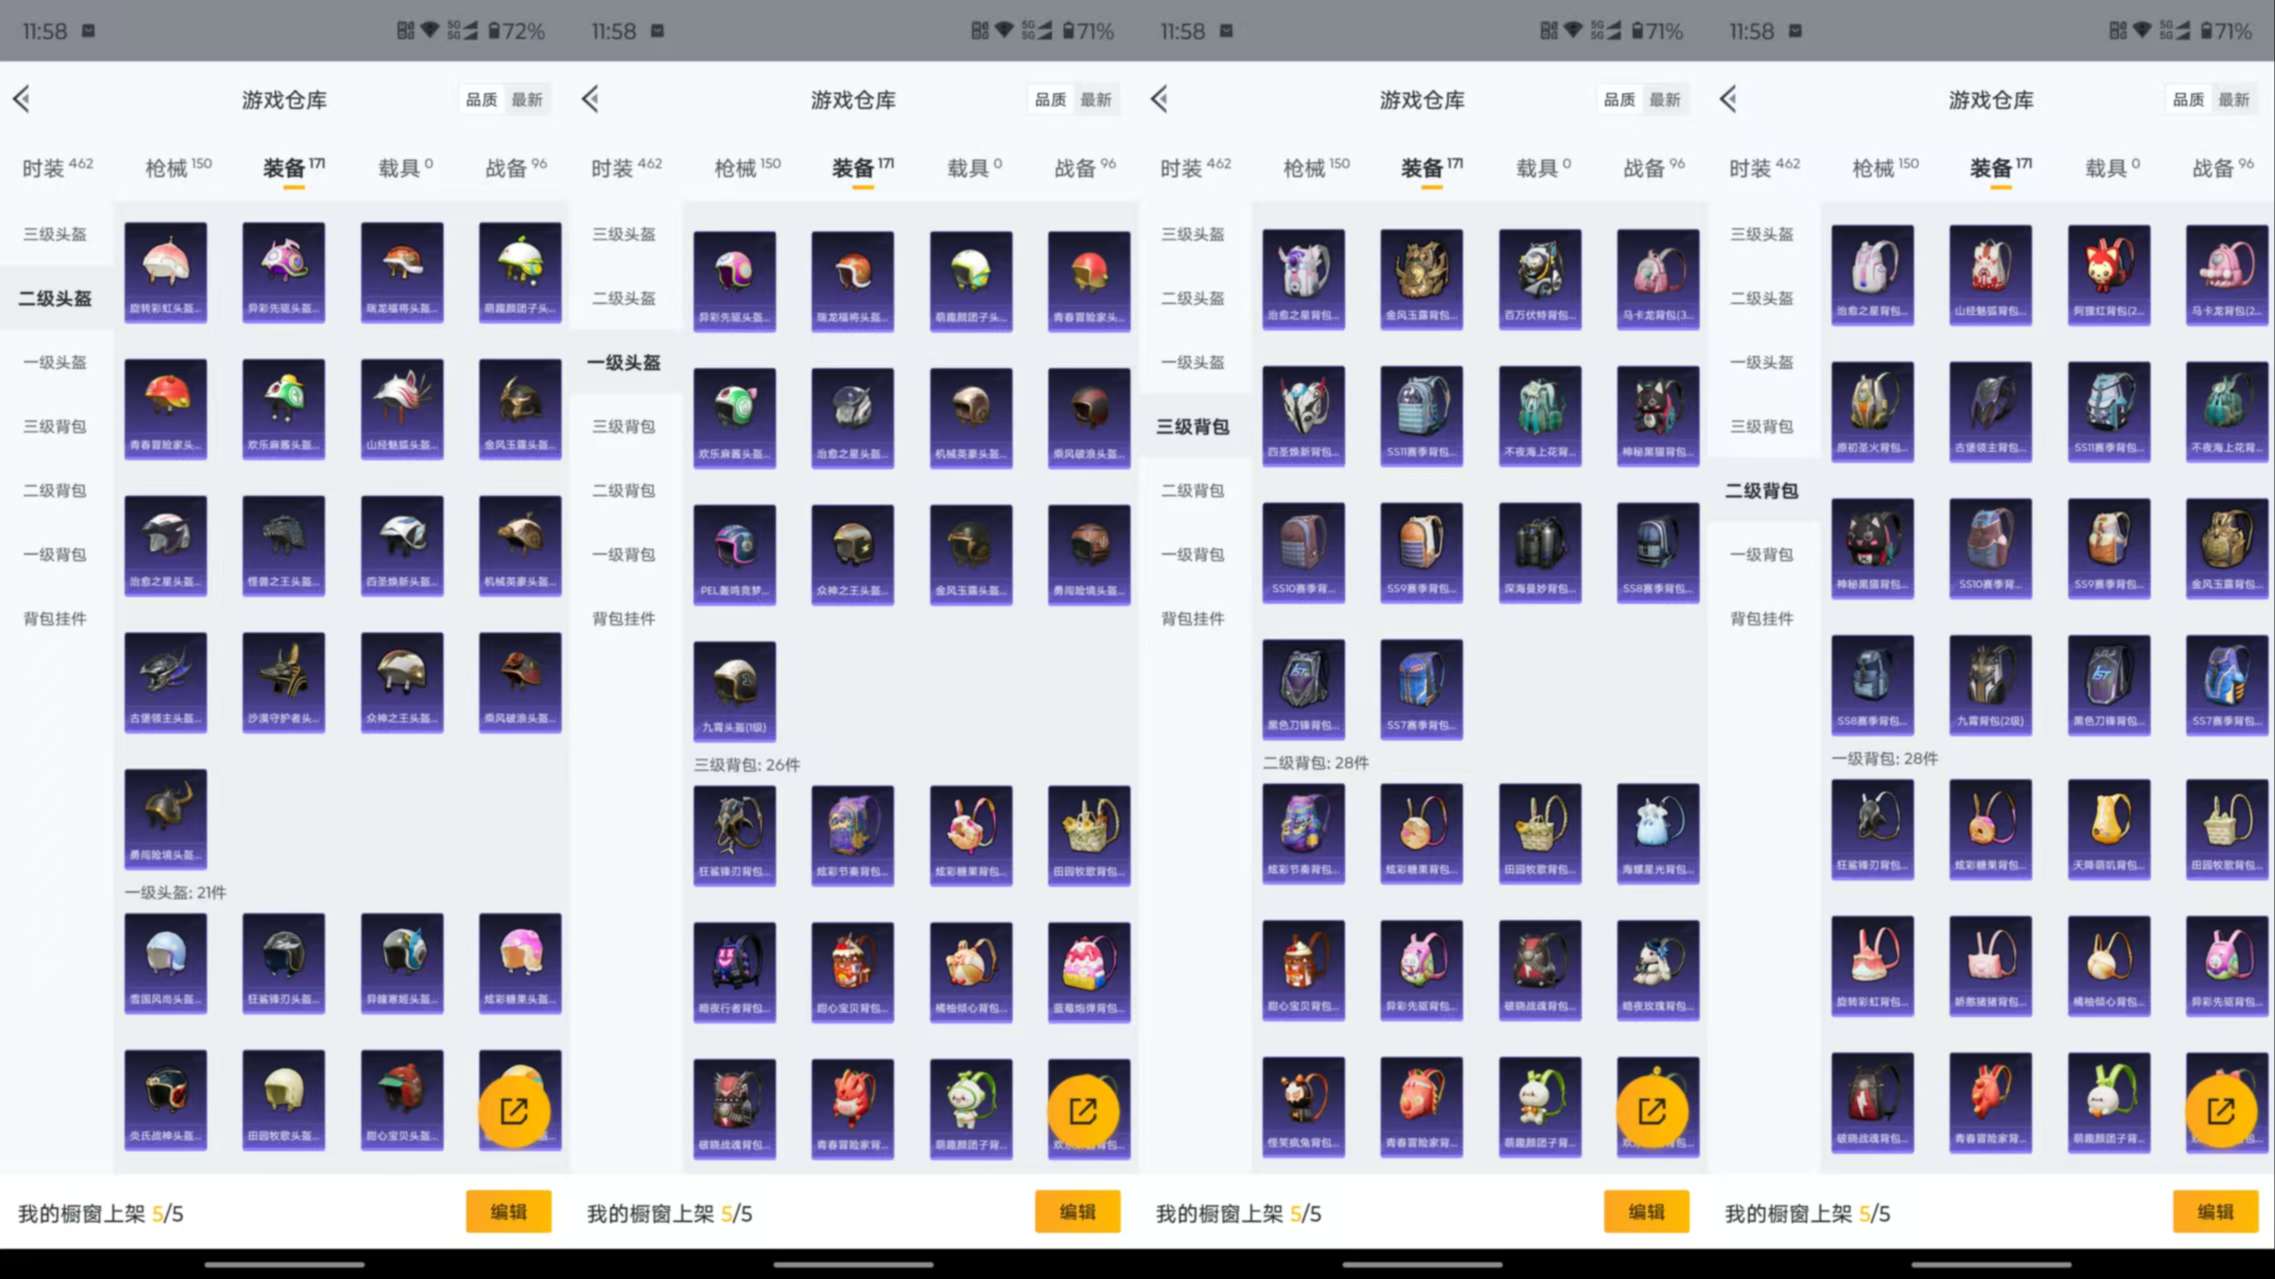
Task: Open the 九霄头盔(1级) helmet icon
Action: (x=735, y=690)
